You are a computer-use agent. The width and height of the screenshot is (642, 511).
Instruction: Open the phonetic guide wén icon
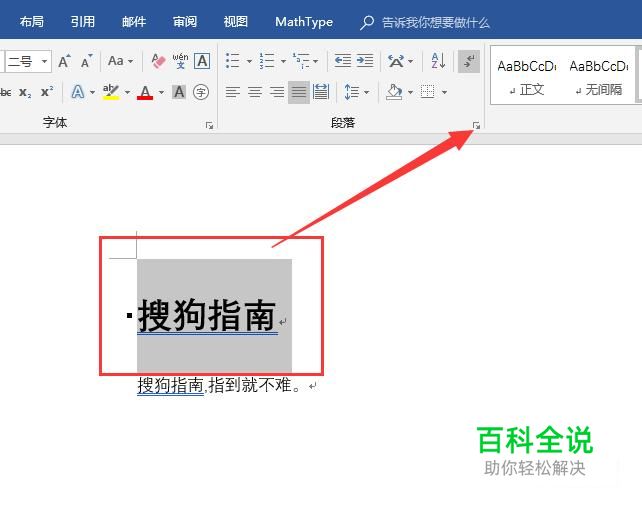[x=180, y=61]
